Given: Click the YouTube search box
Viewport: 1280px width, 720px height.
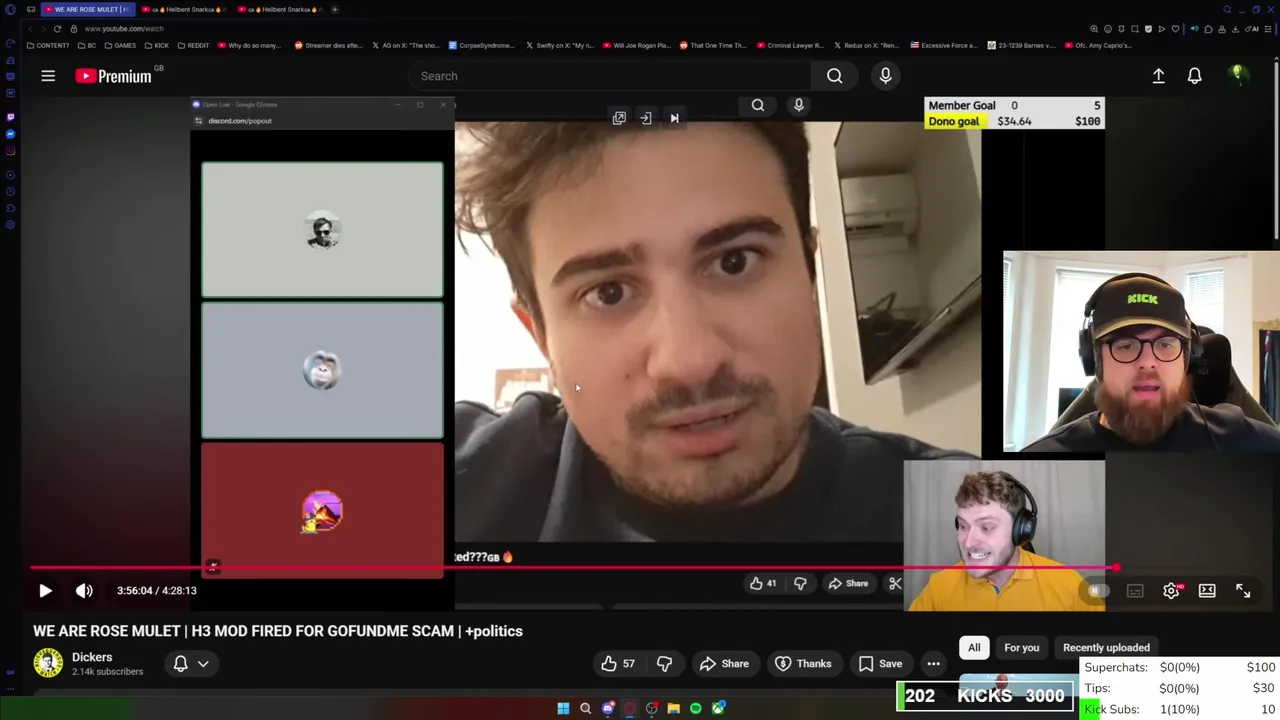Looking at the screenshot, I should [x=612, y=76].
